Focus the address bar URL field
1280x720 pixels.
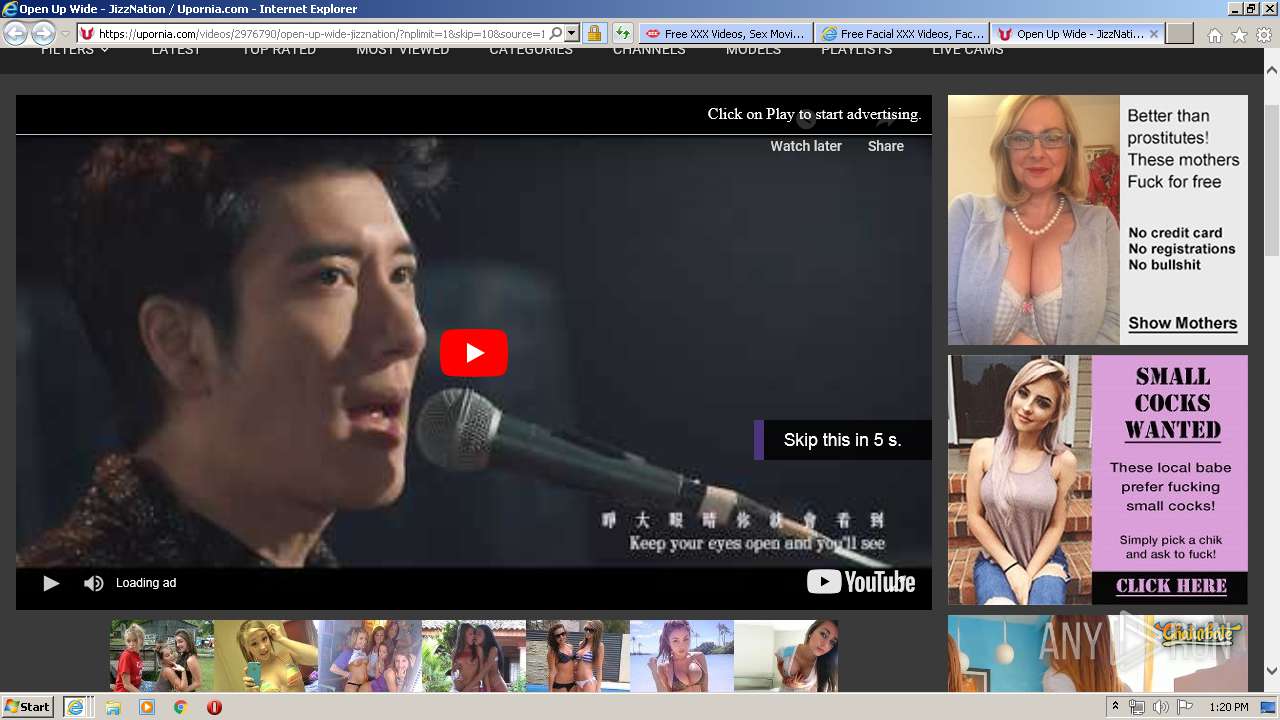tap(322, 33)
